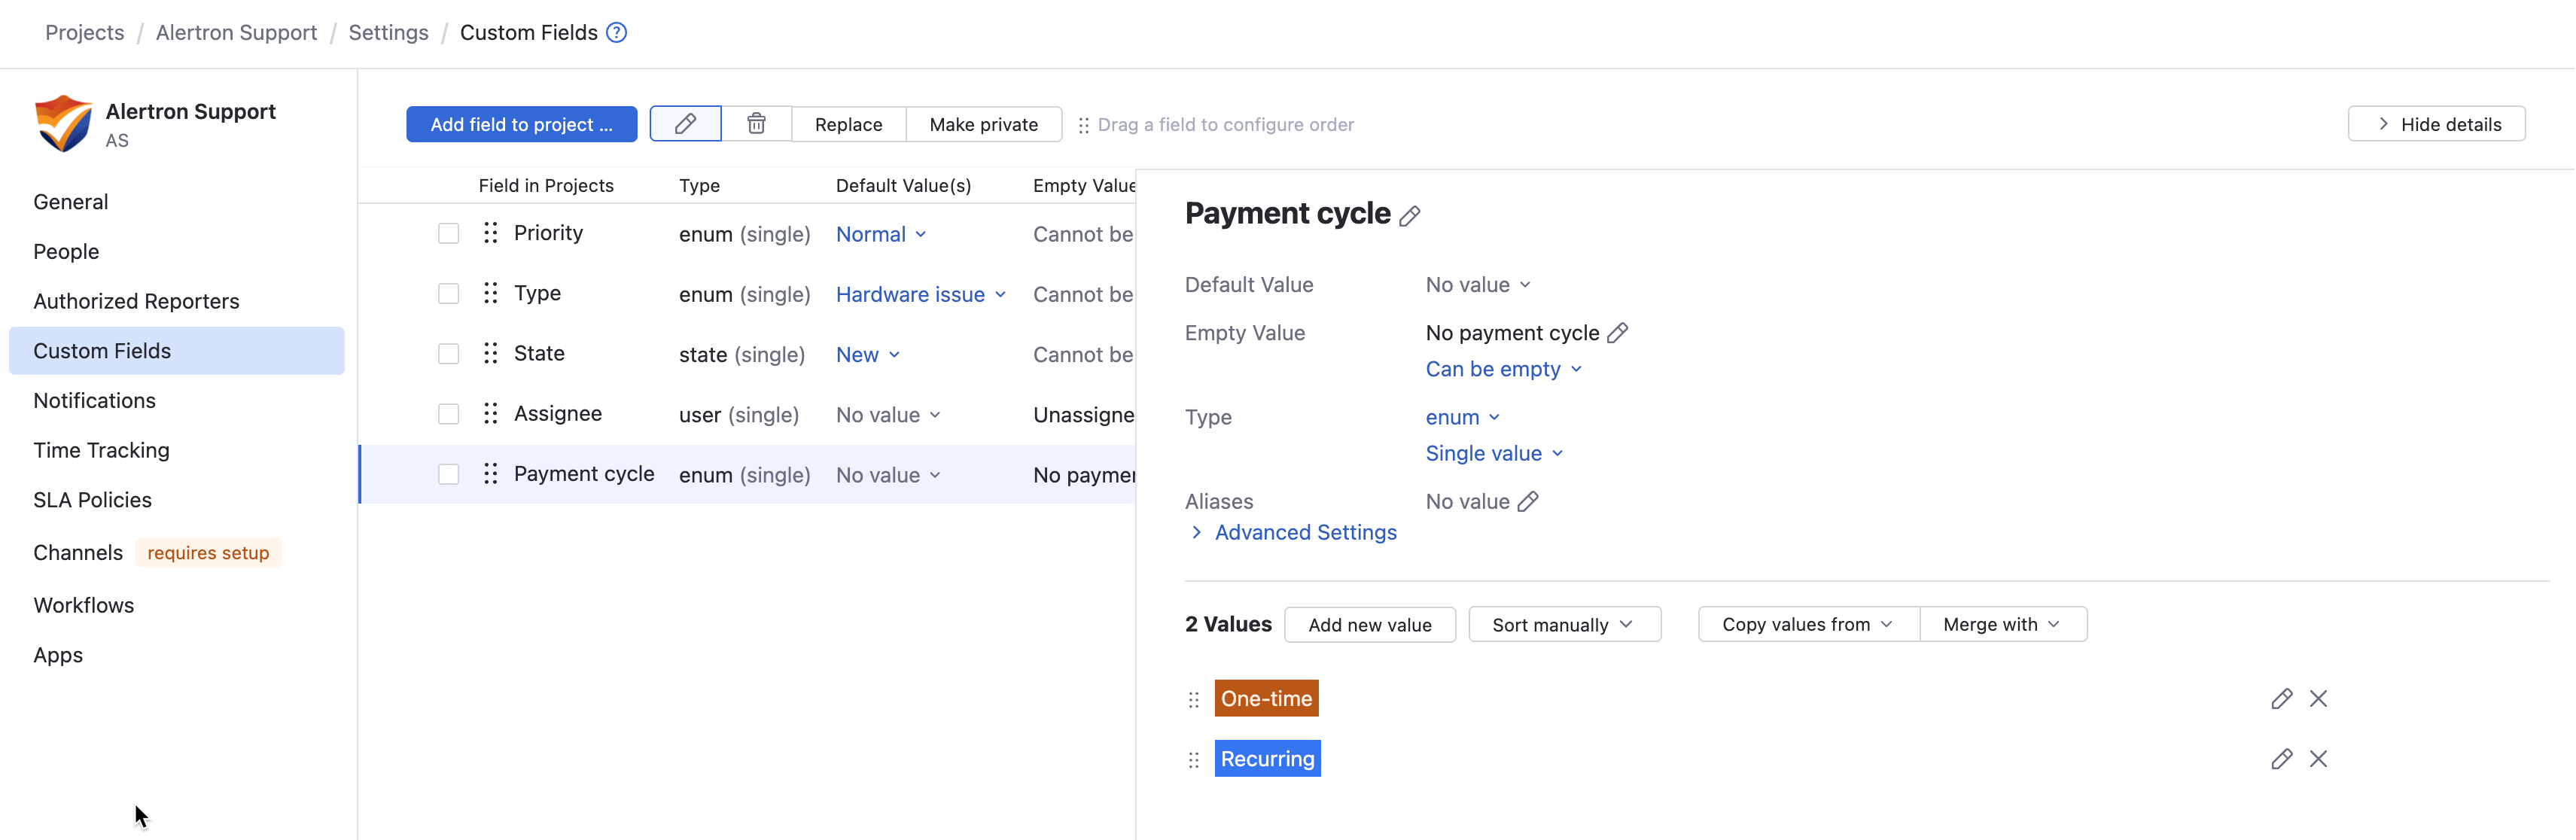Click the Custom Fields help icon
This screenshot has width=2576, height=840.
[617, 33]
